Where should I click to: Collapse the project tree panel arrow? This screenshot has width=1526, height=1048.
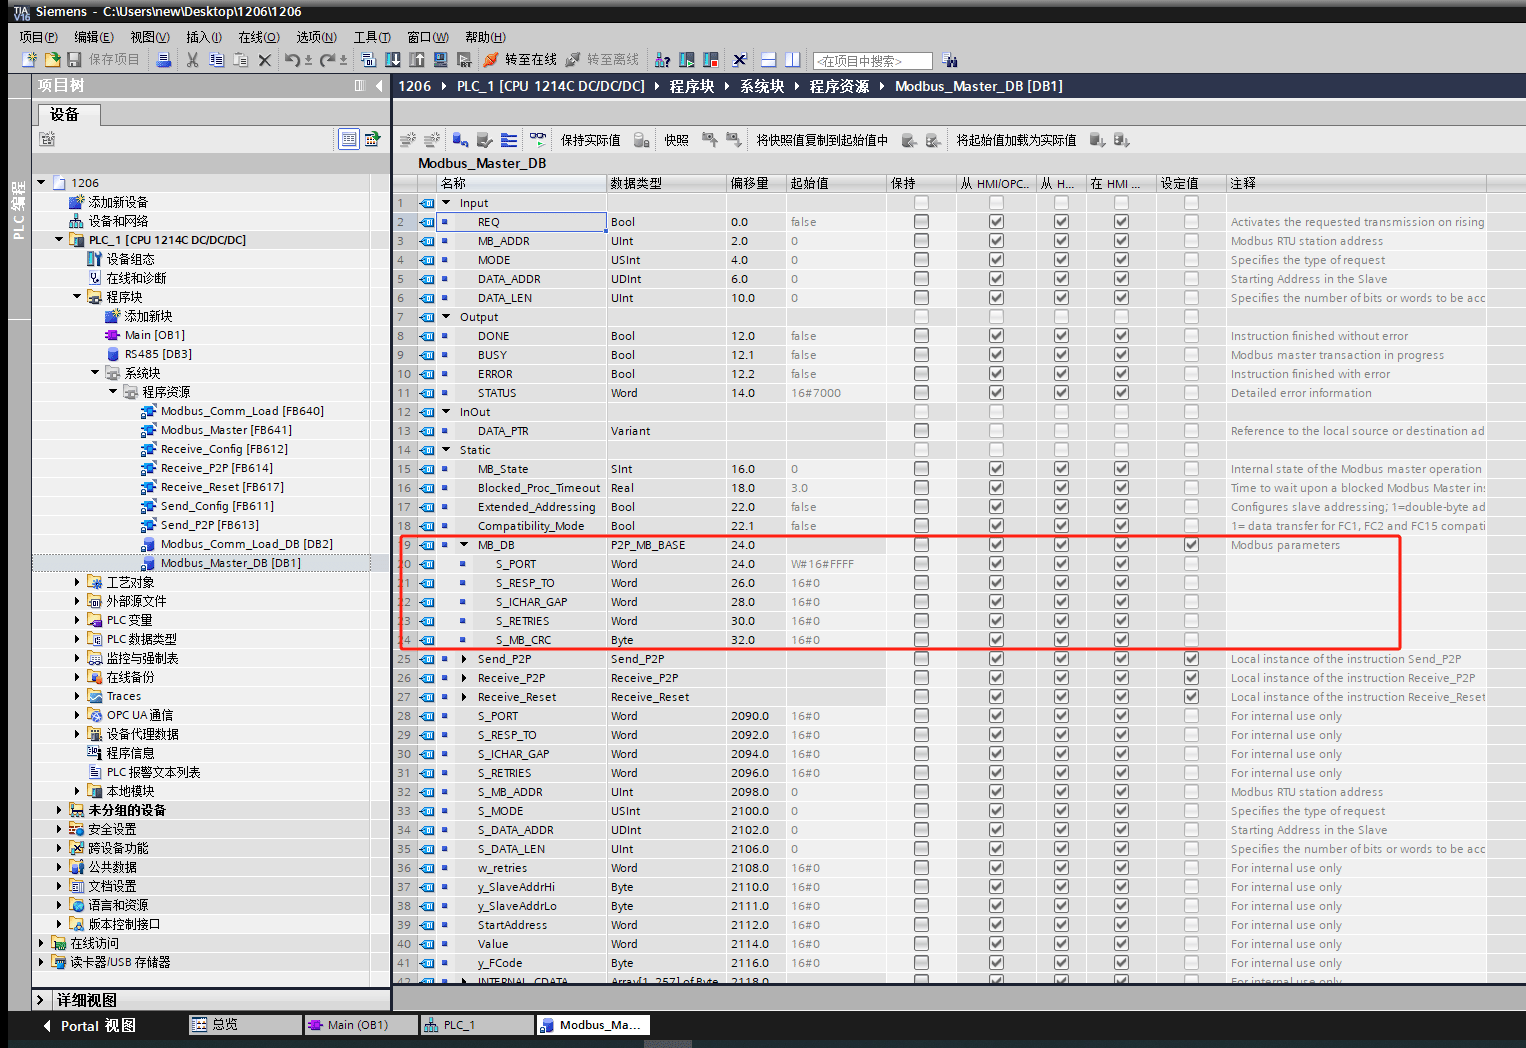click(x=379, y=86)
